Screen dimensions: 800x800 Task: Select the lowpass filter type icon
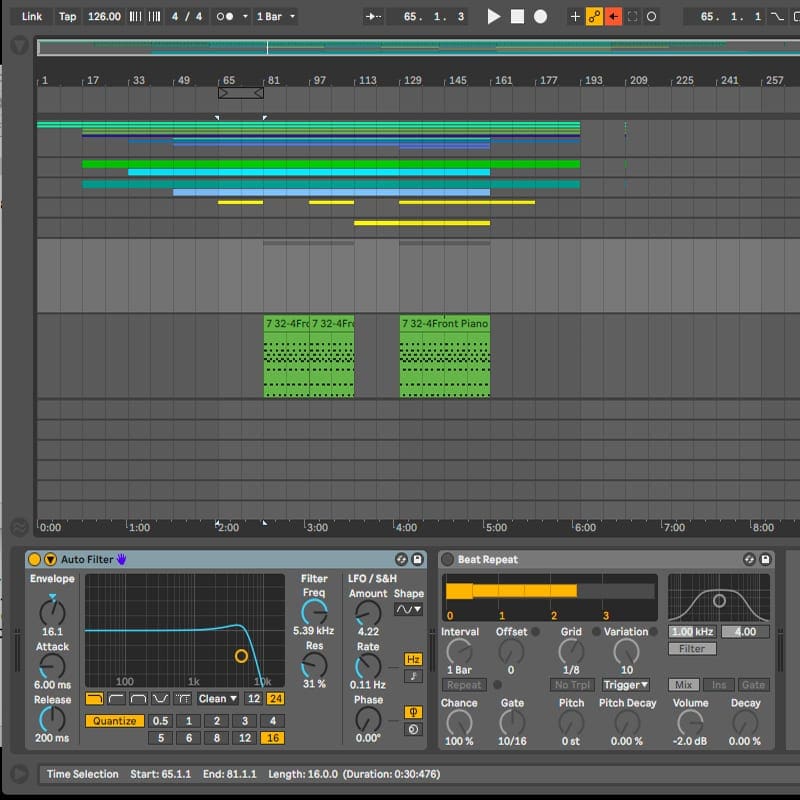[x=94, y=698]
